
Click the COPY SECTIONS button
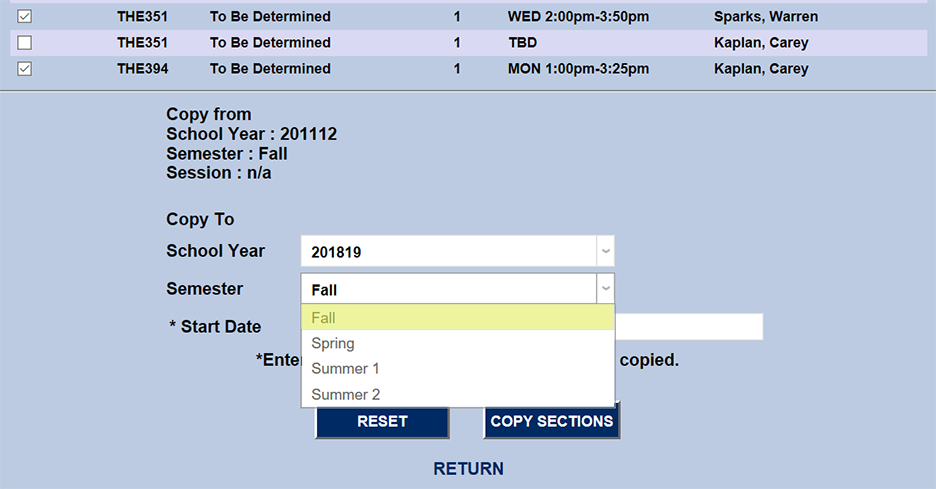point(551,421)
